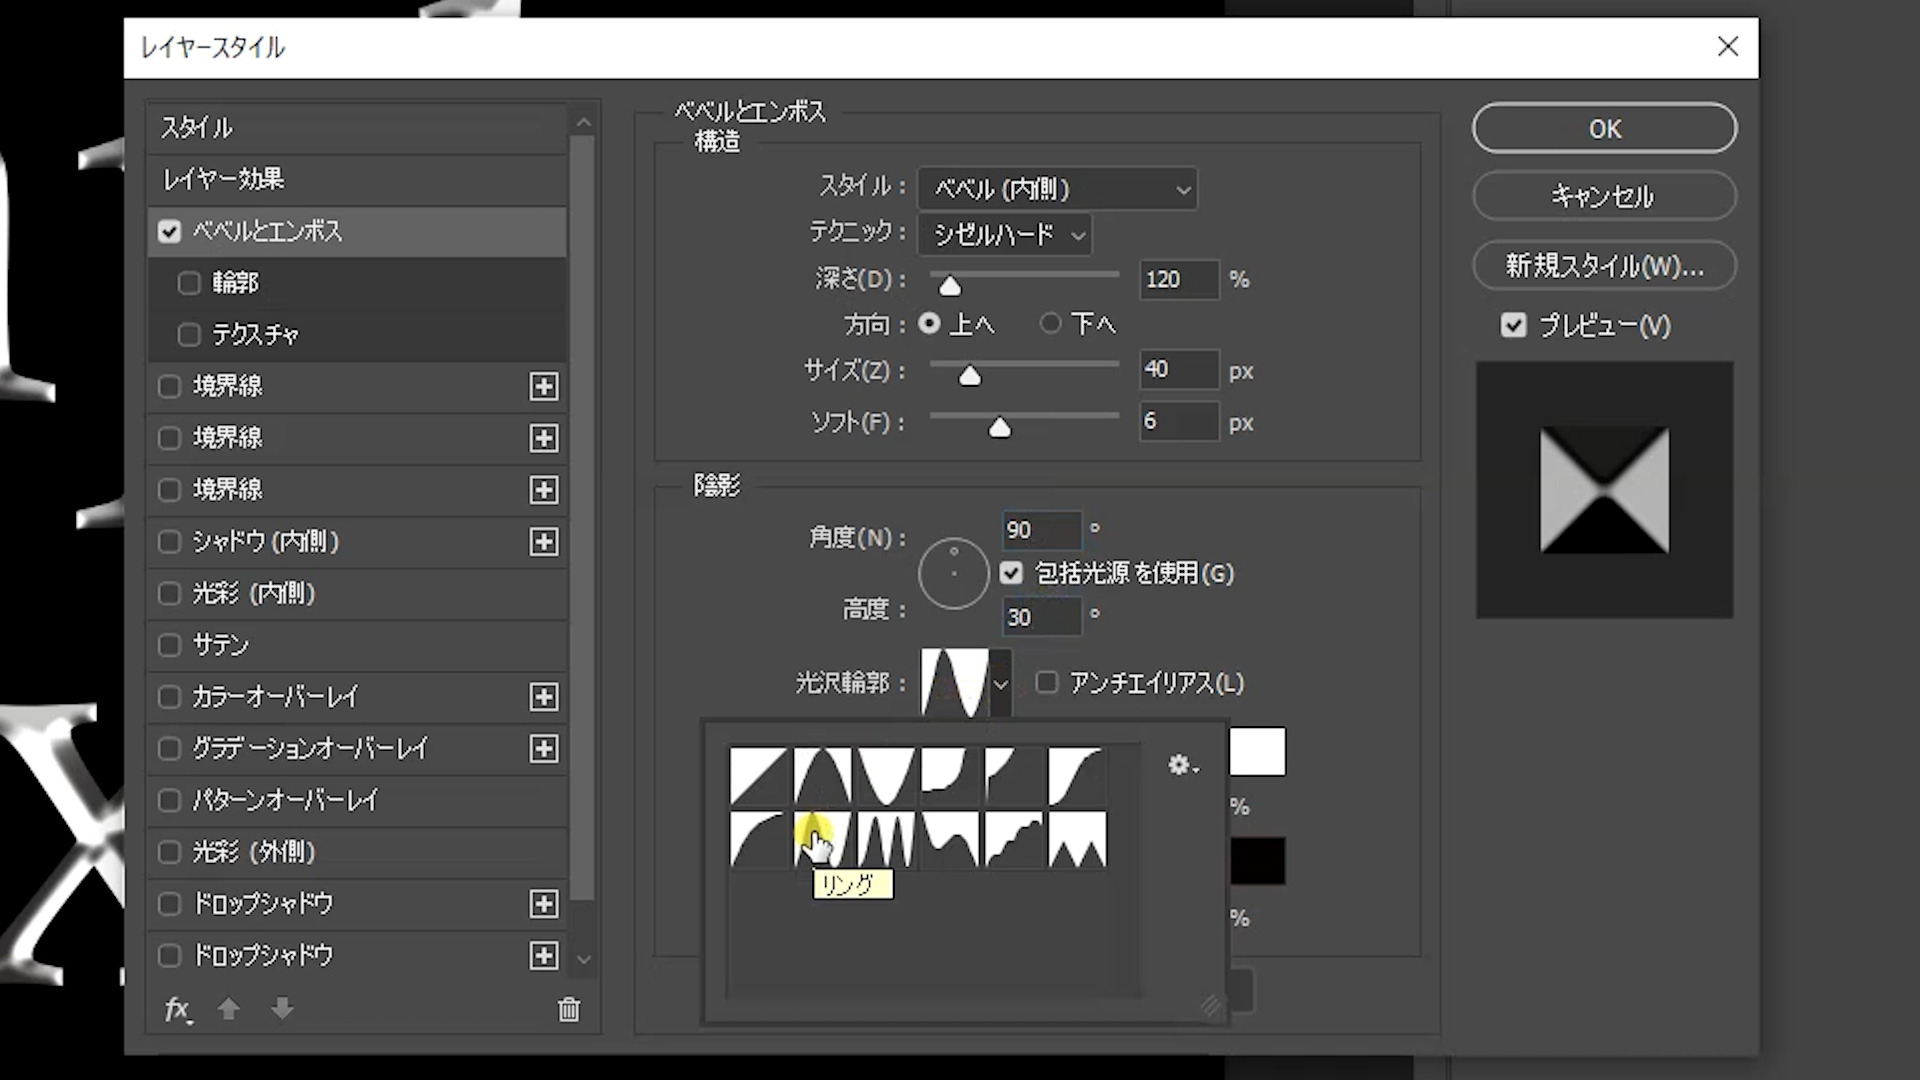Move effect up with the arrow icon
Screen dimensions: 1920x1080
(x=229, y=1009)
